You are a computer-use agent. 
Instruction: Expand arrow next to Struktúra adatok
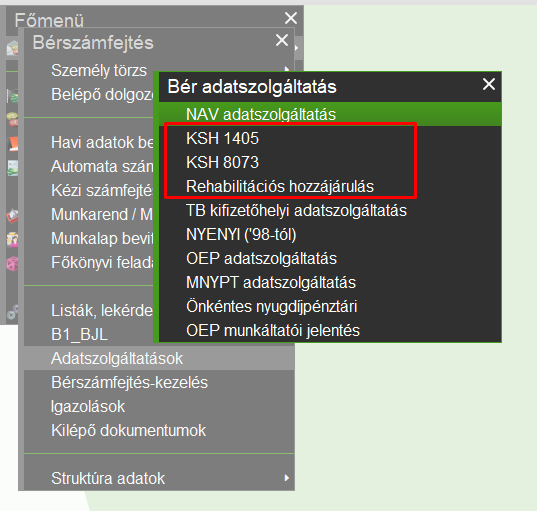[287, 478]
